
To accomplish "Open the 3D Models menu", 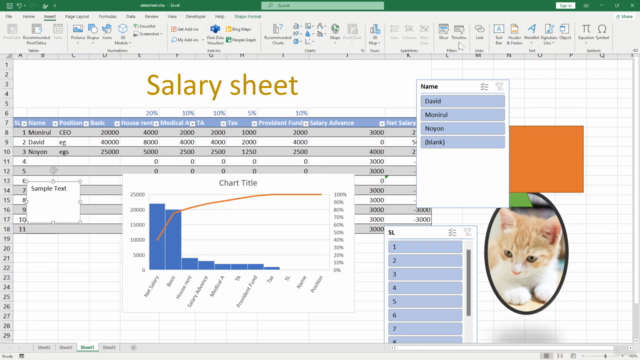I will coord(122,34).
